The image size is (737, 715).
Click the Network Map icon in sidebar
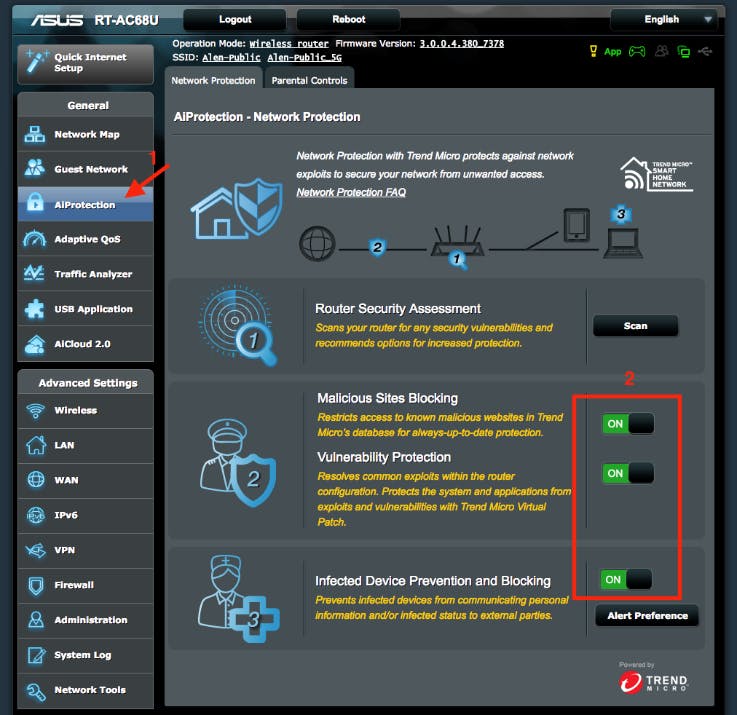click(34, 134)
